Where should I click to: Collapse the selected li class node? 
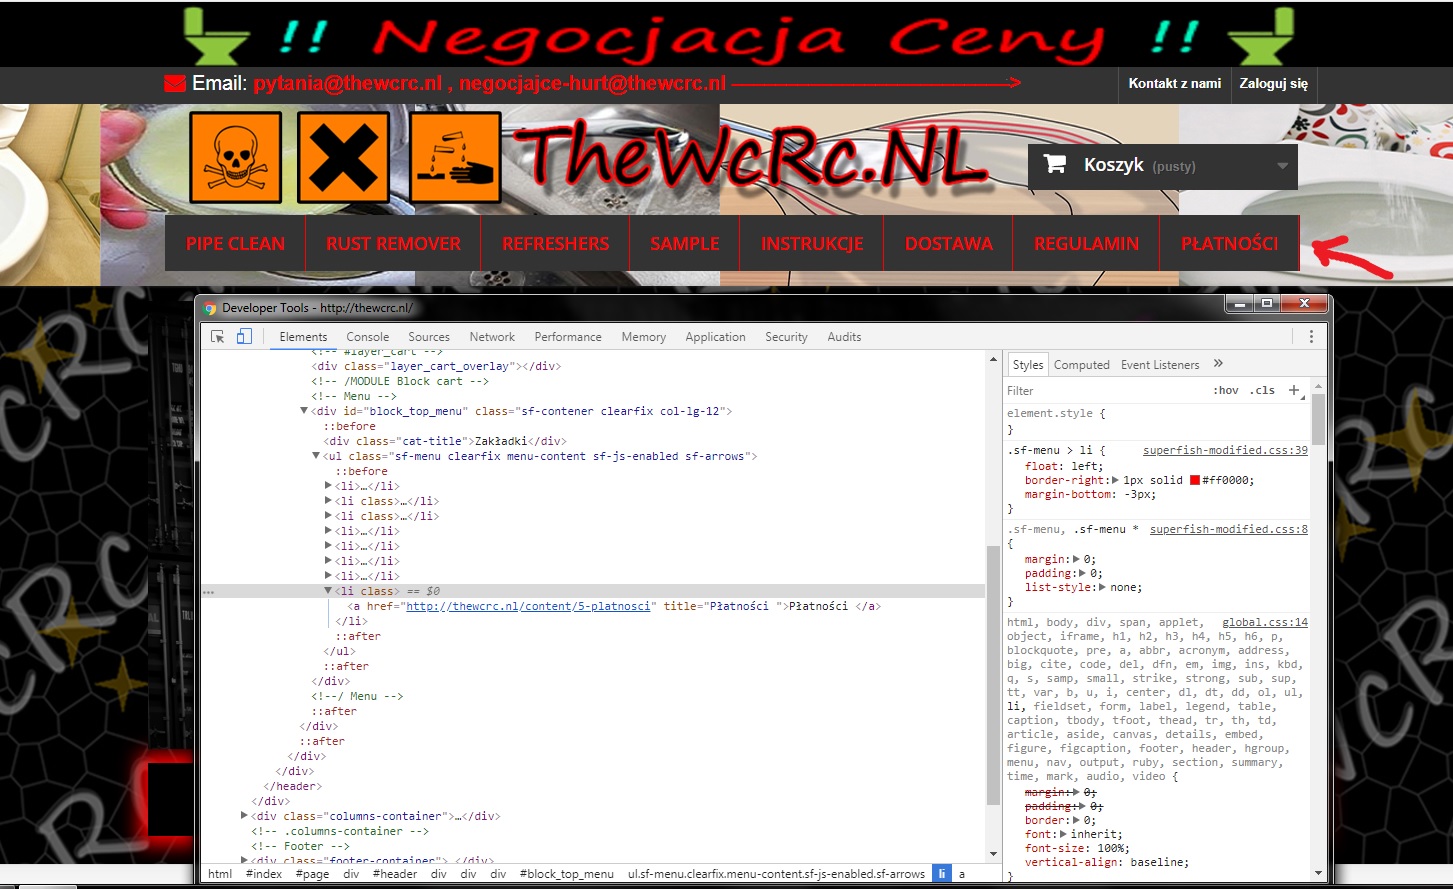(328, 591)
